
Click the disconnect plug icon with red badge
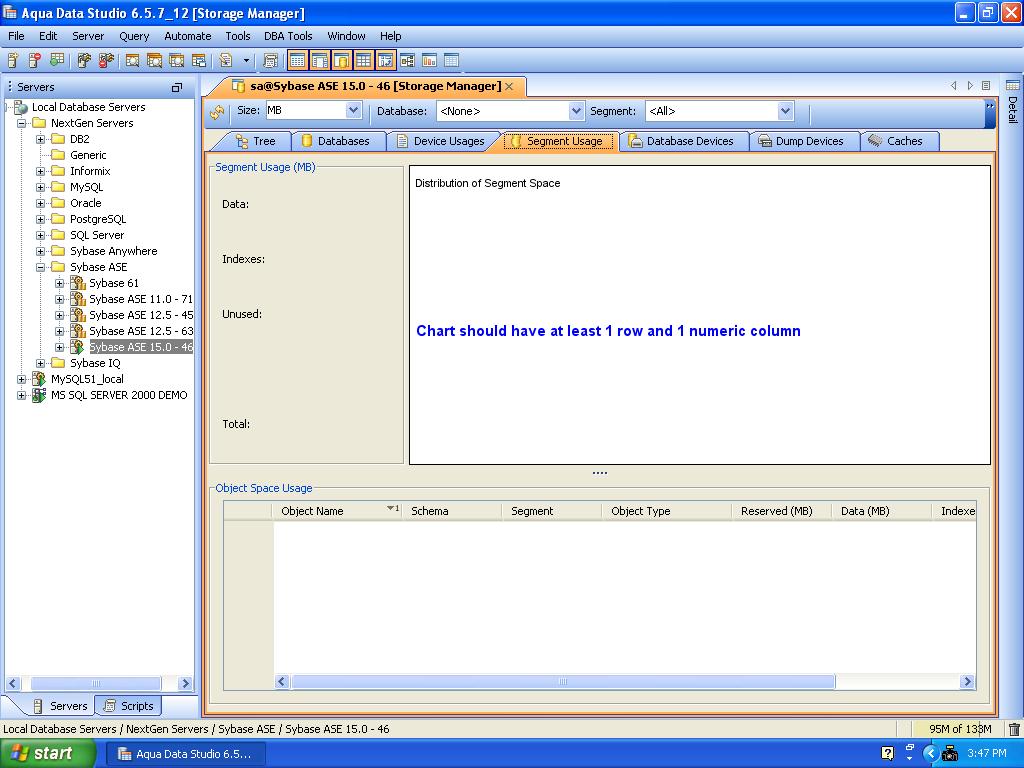point(106,61)
